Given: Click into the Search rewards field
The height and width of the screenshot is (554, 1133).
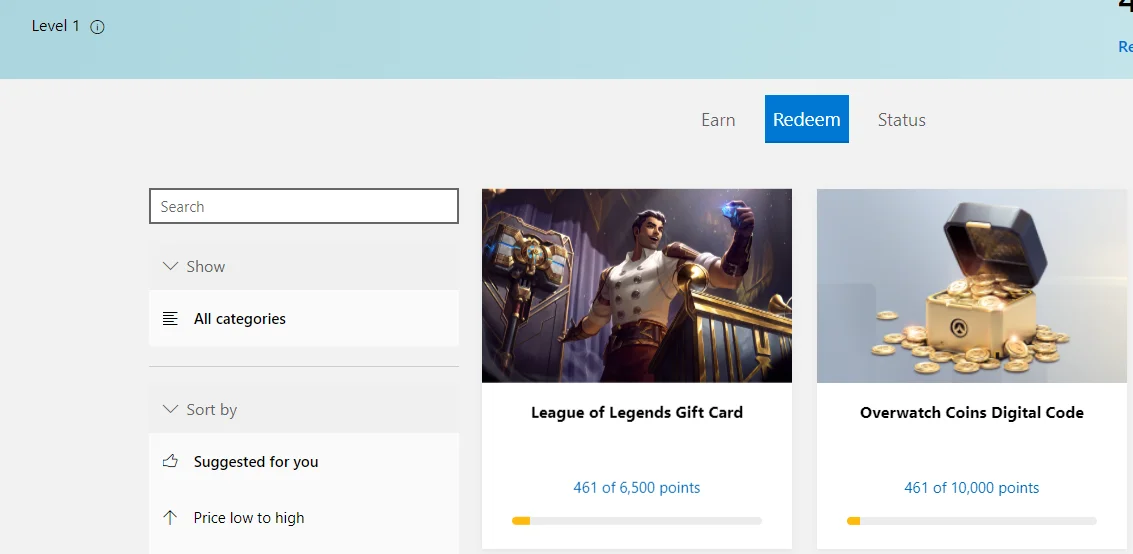Looking at the screenshot, I should [303, 207].
